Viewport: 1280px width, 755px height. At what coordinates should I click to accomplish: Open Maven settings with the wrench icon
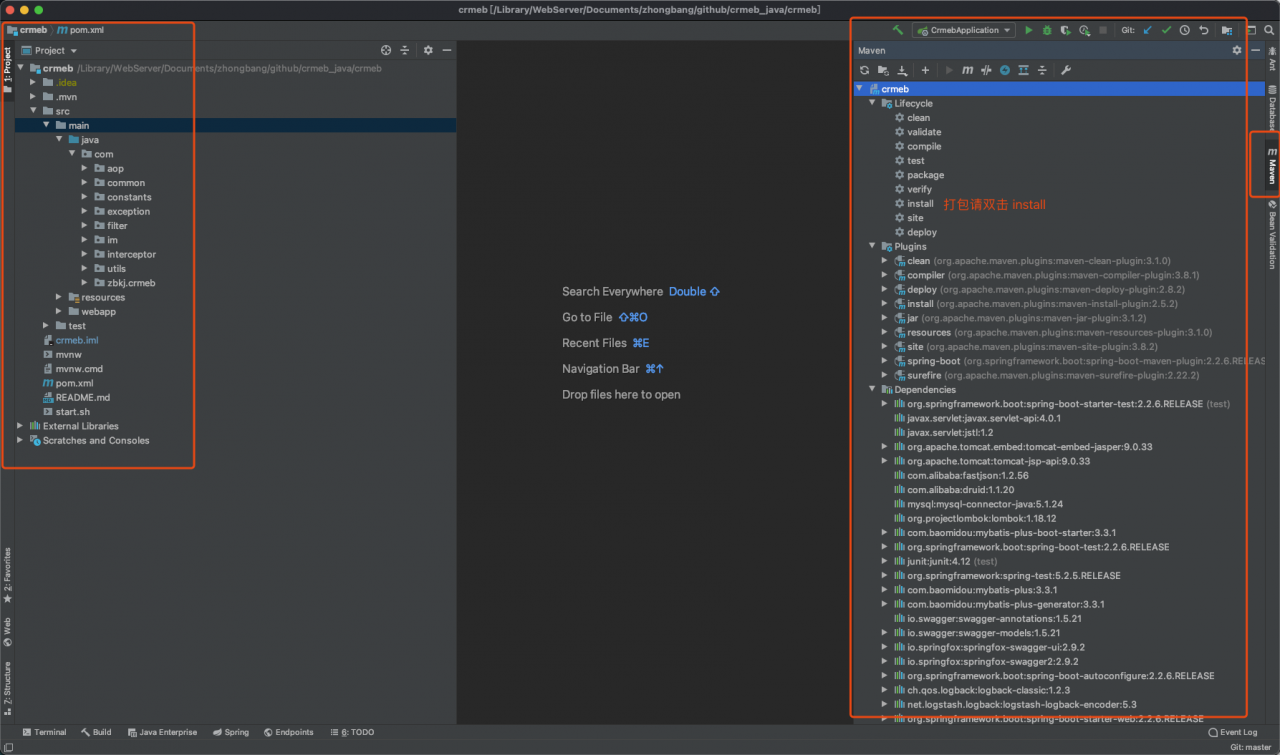point(1065,70)
